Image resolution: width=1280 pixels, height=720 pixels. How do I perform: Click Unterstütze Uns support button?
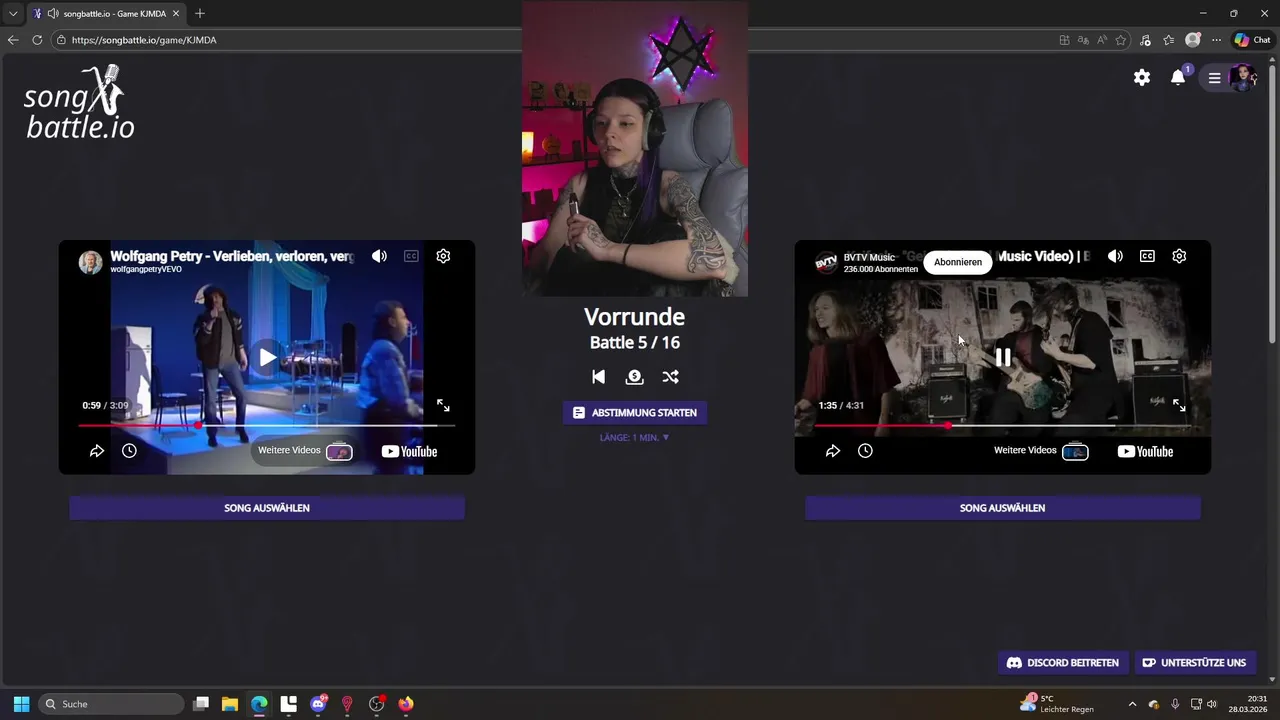[1194, 662]
